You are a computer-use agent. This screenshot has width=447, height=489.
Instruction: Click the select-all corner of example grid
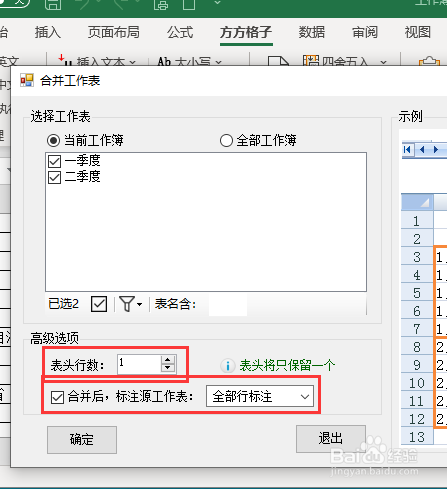(417, 202)
